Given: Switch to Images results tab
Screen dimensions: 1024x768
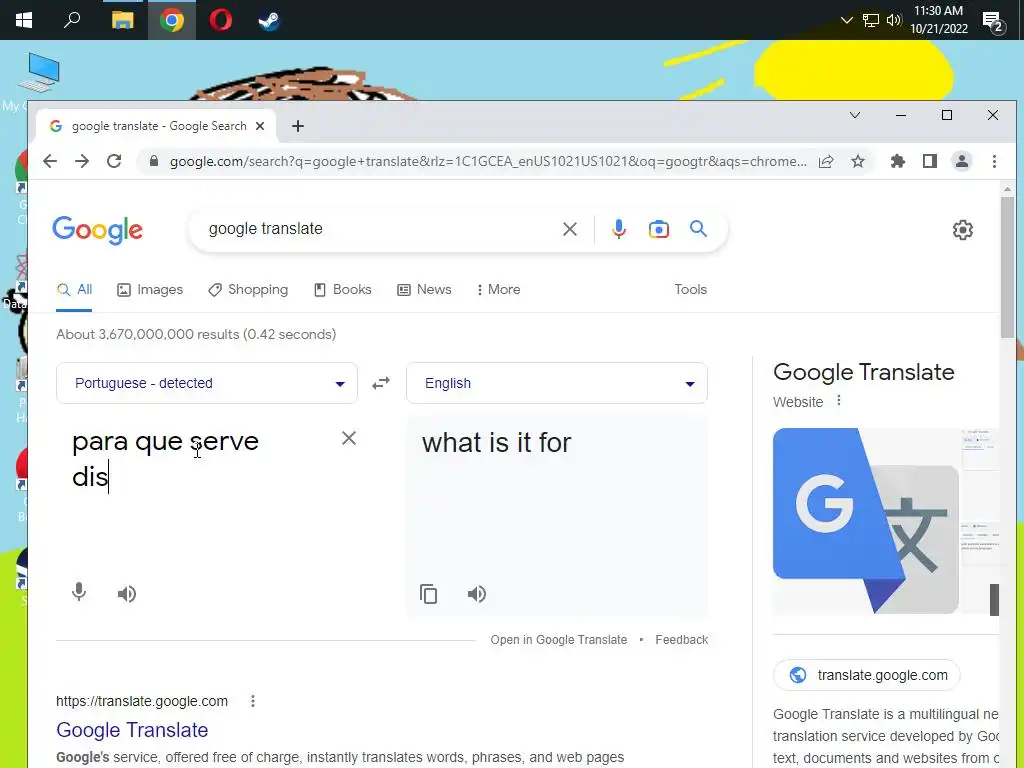Looking at the screenshot, I should 150,290.
